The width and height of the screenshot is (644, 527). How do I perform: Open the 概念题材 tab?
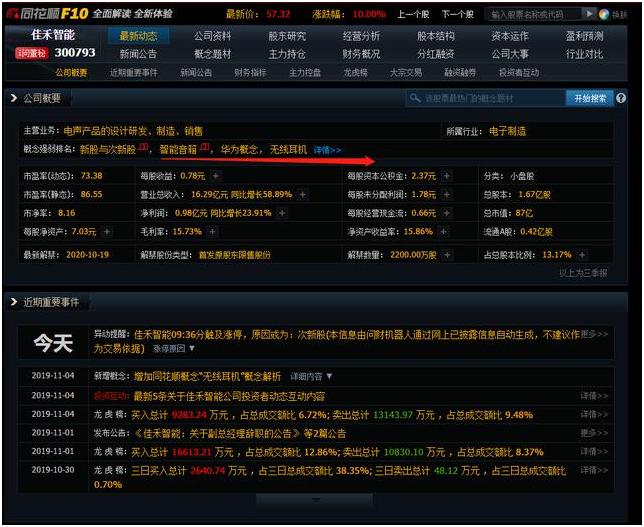[212, 54]
